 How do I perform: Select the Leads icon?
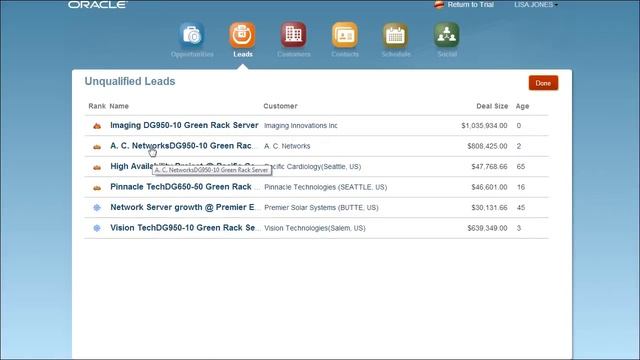coord(242,35)
